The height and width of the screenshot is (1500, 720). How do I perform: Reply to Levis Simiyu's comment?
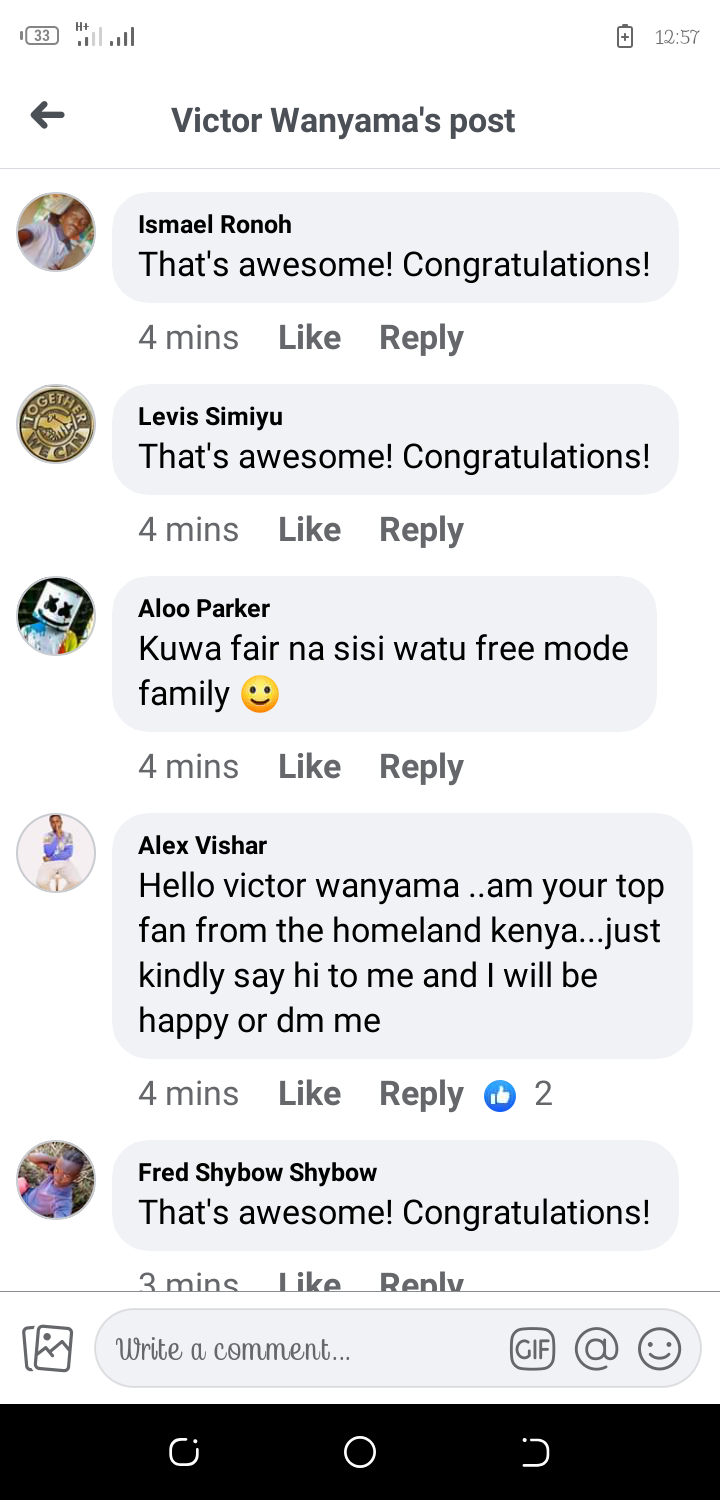pos(421,530)
